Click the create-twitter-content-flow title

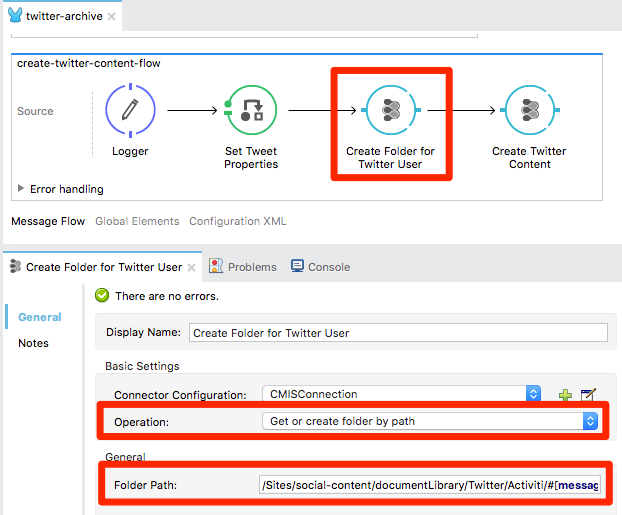coord(89,63)
